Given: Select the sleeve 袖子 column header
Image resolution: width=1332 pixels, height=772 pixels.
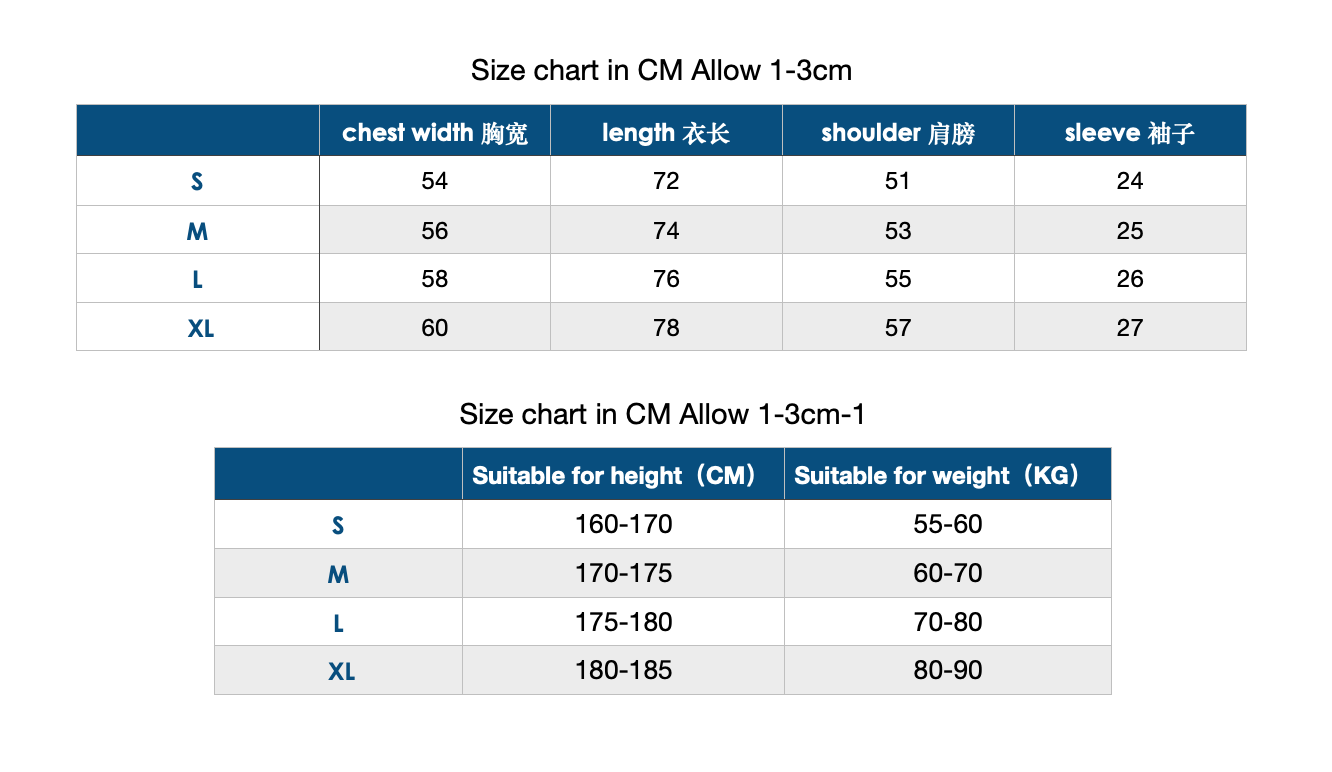Looking at the screenshot, I should tap(1130, 131).
